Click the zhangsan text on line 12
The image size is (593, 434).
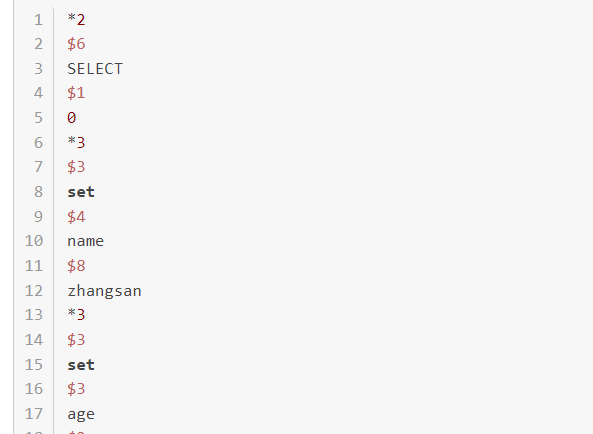pyautogui.click(x=104, y=291)
